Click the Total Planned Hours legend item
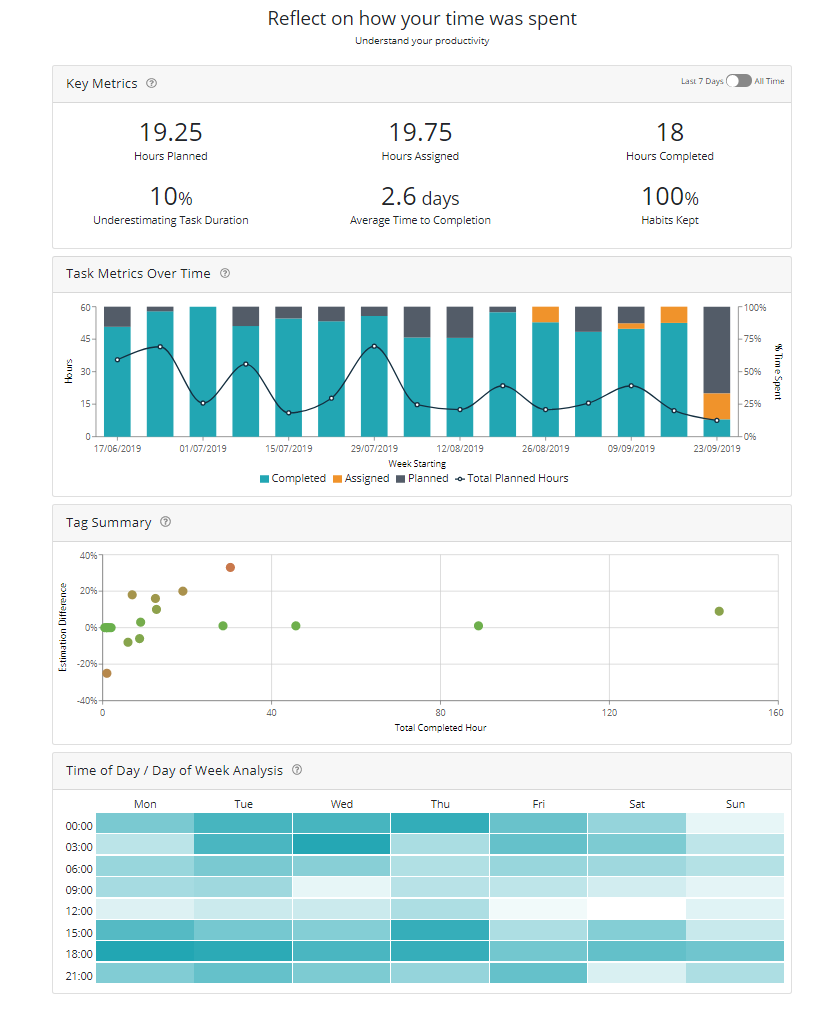Screen dimensions: 834x1010 pos(511,479)
